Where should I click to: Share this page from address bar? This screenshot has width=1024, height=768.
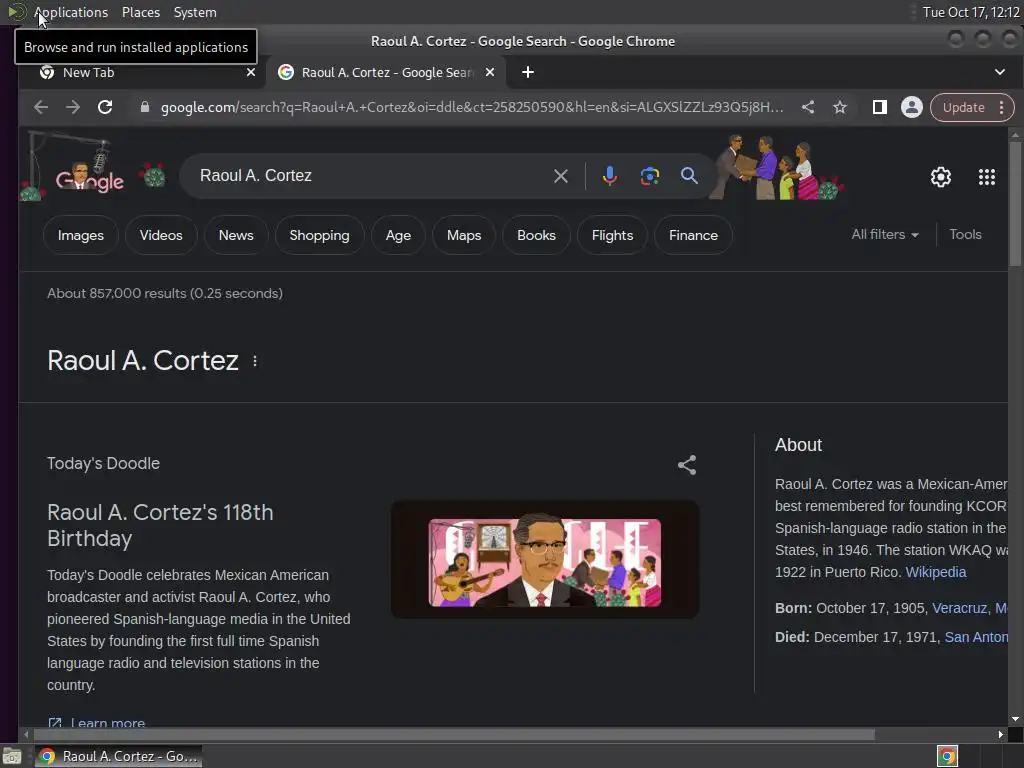pos(808,107)
